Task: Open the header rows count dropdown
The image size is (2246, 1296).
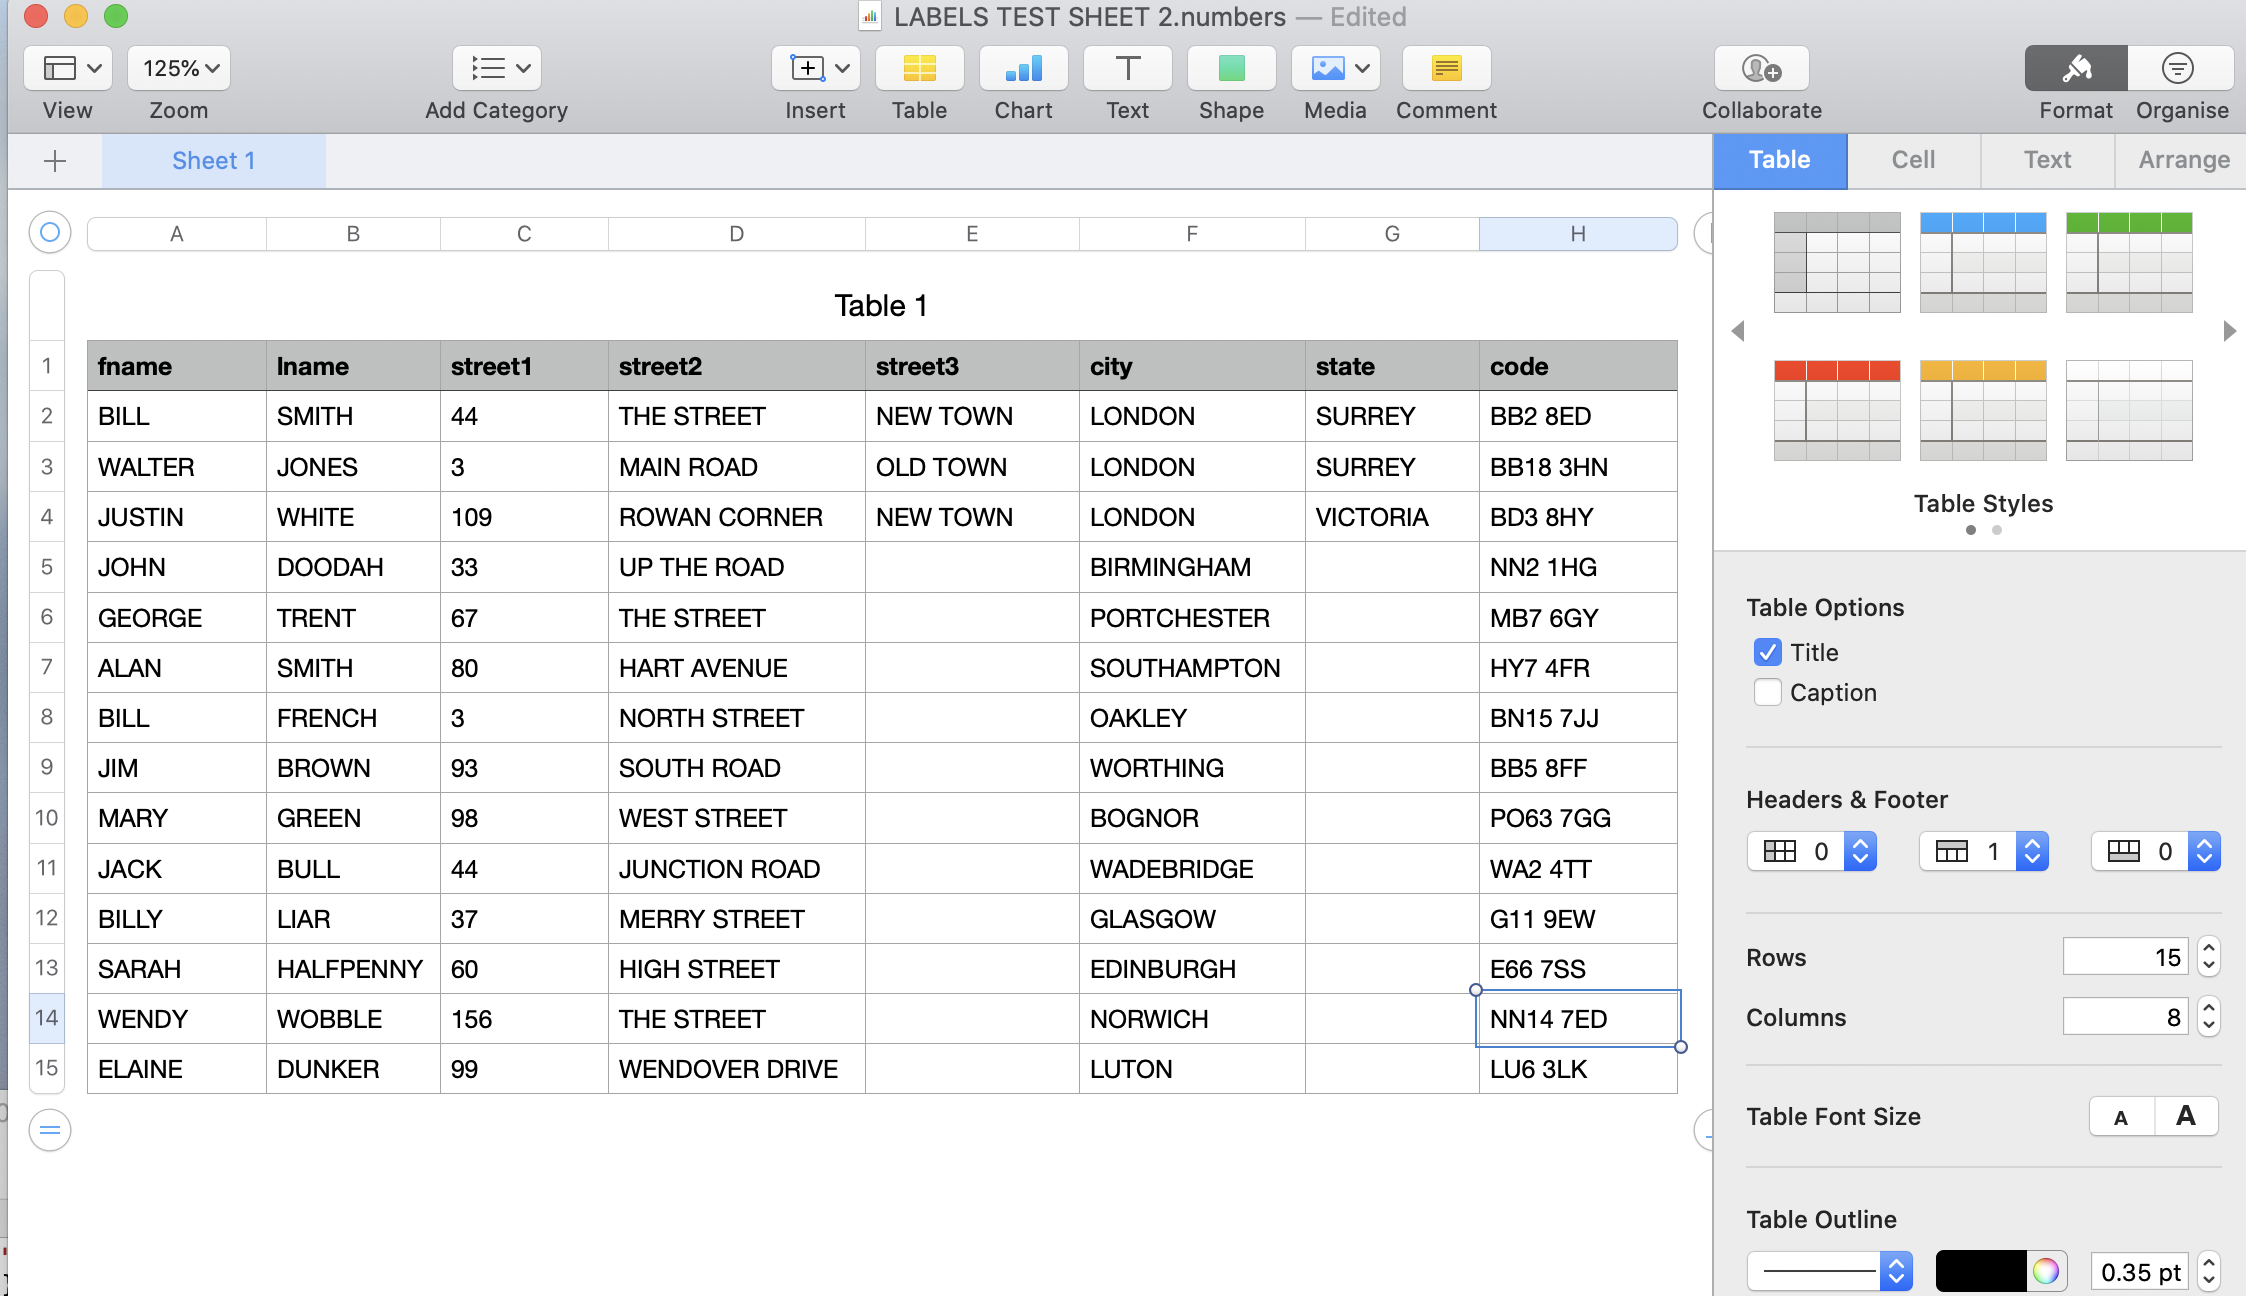Action: 2031,851
